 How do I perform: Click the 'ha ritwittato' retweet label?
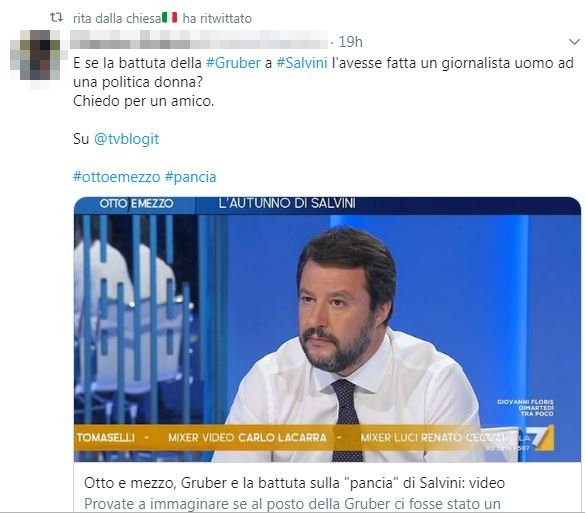tap(217, 18)
